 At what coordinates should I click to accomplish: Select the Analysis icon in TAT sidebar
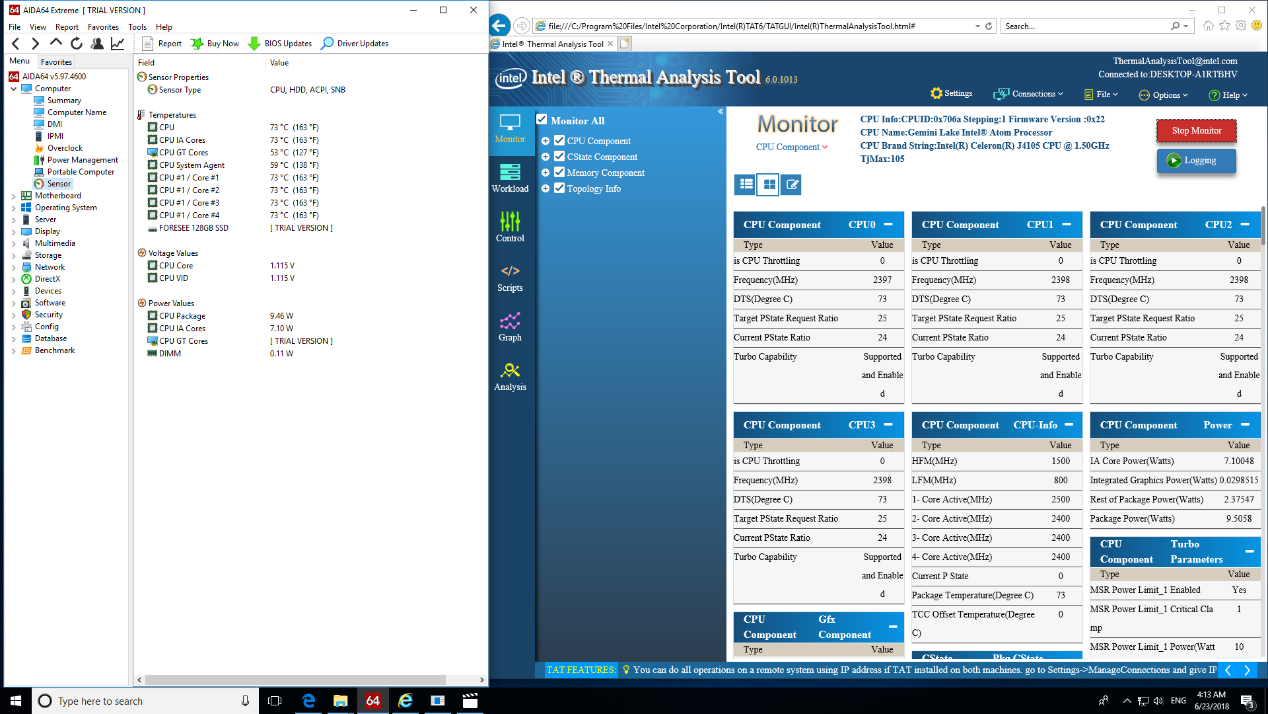point(510,379)
